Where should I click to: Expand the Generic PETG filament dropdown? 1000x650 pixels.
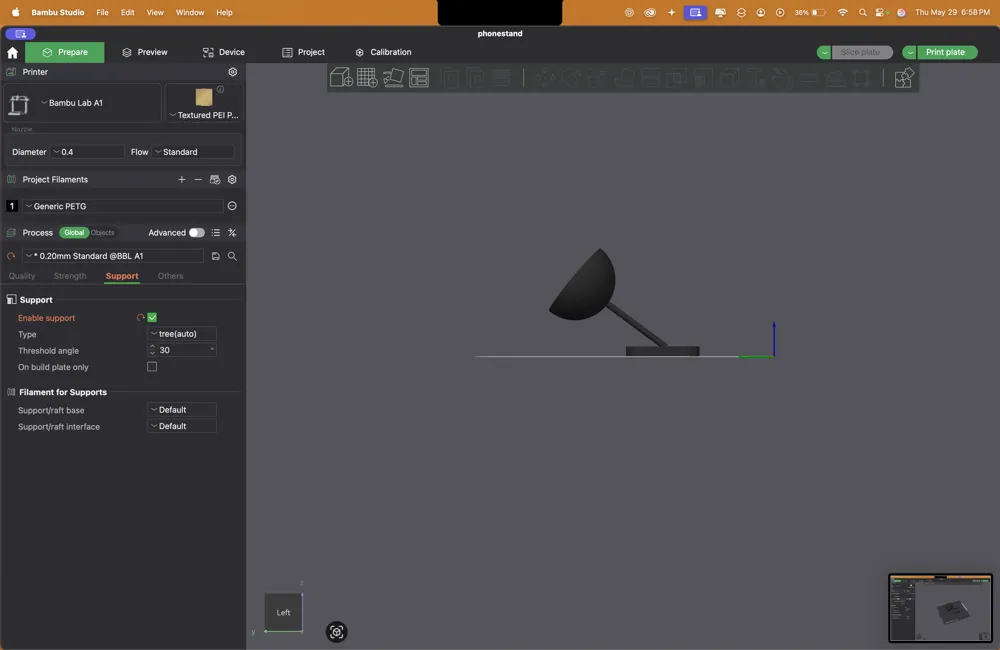(123, 206)
